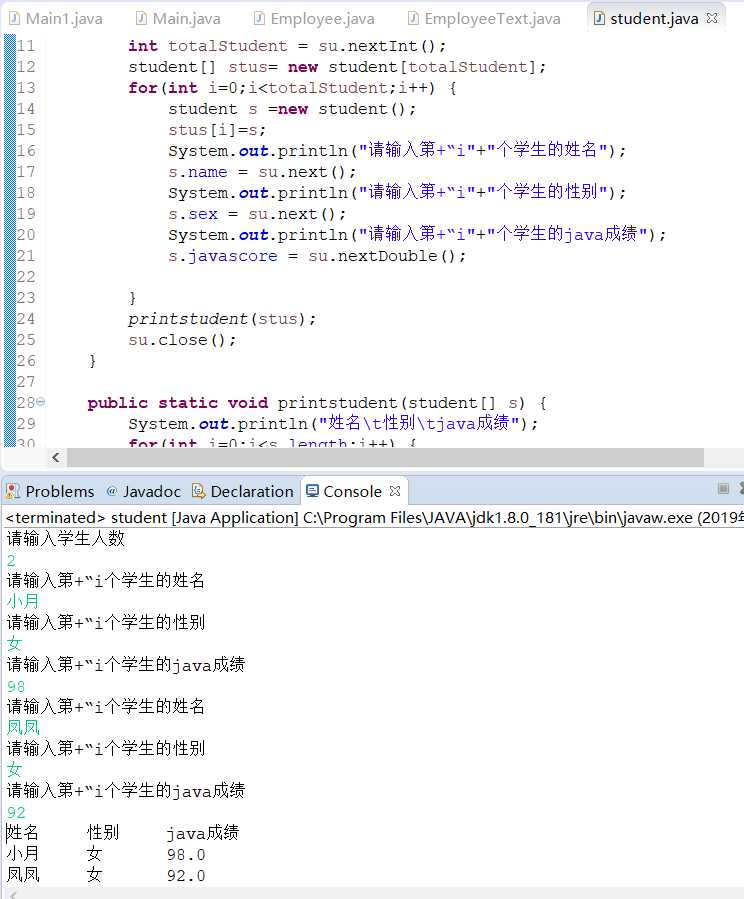Click "s.name" on line 17
The width and height of the screenshot is (744, 899).
pos(198,171)
